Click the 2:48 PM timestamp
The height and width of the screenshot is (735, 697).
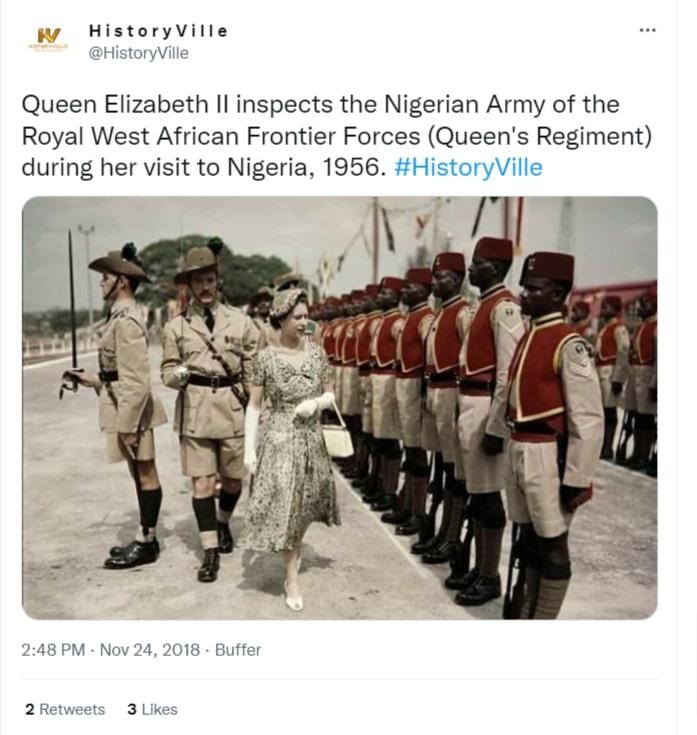tap(53, 650)
